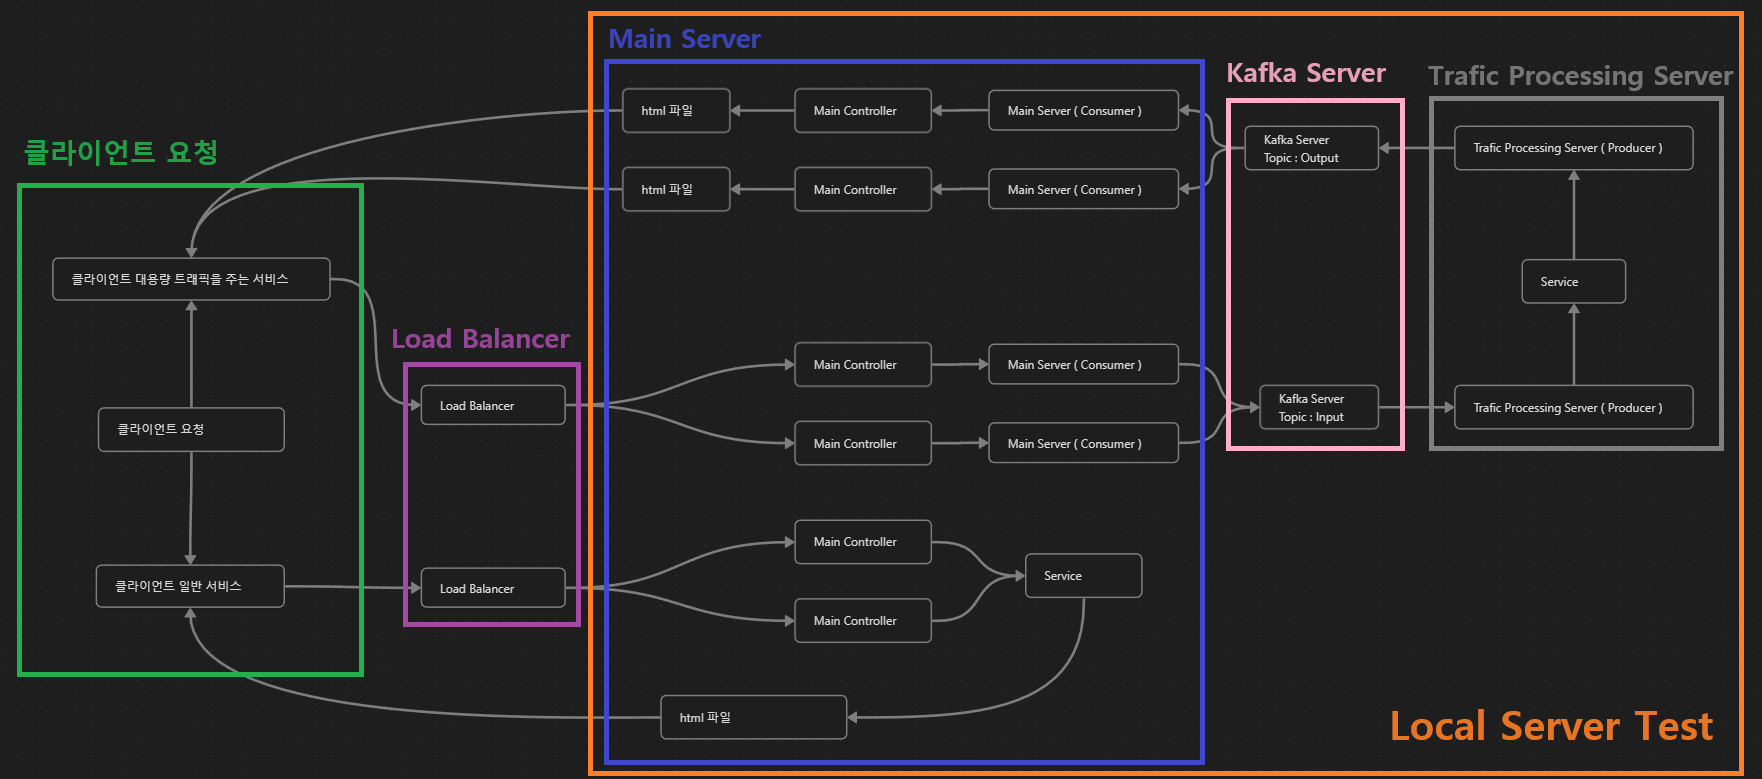Viewport: 1762px width, 779px height.
Task: Select Service node inside Trafic Processing Server
Action: pyautogui.click(x=1574, y=281)
